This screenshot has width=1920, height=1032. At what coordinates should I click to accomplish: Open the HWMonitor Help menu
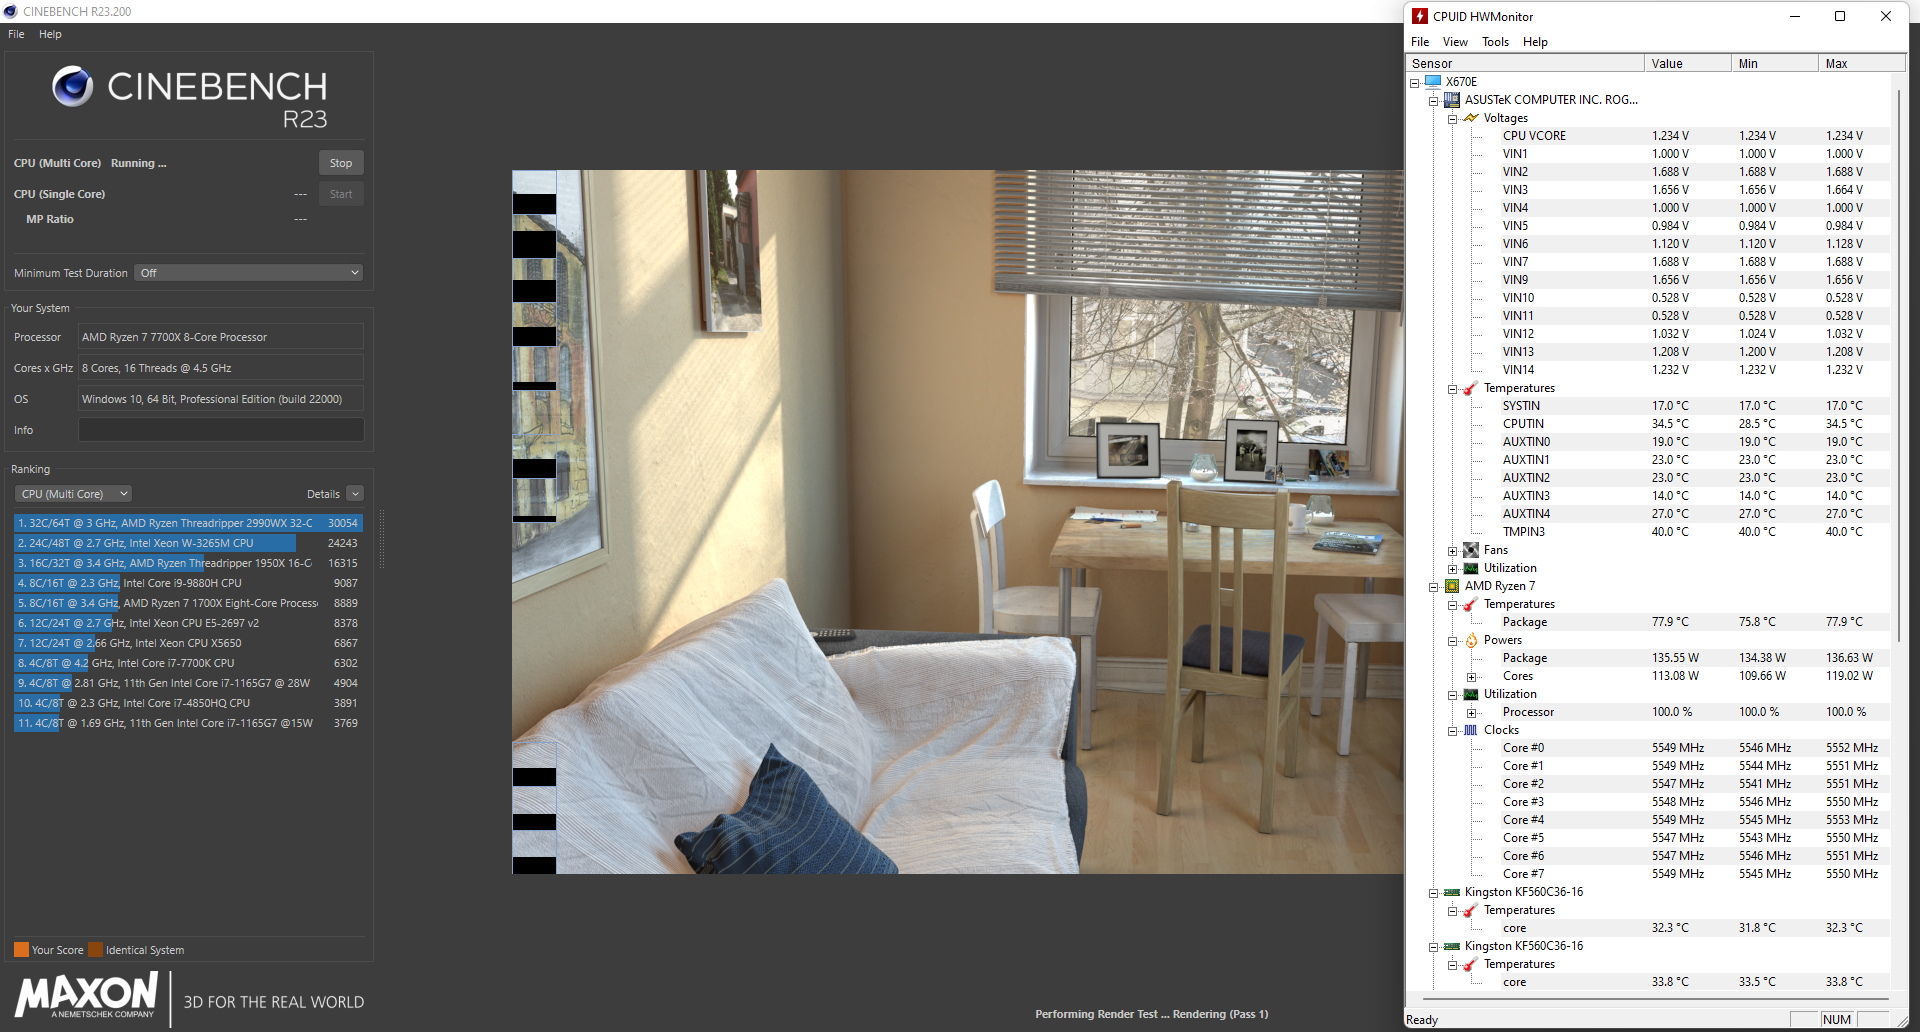pyautogui.click(x=1535, y=42)
